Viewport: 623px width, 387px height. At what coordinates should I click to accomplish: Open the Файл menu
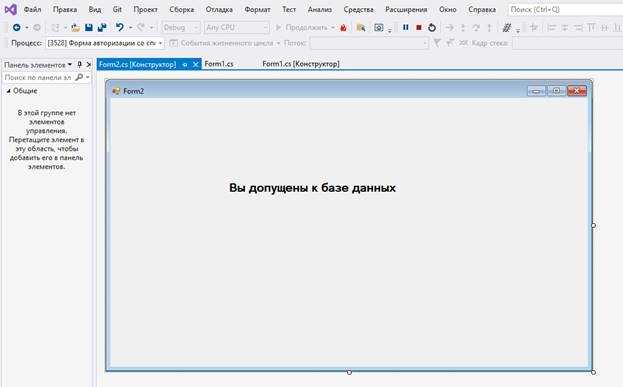click(32, 9)
